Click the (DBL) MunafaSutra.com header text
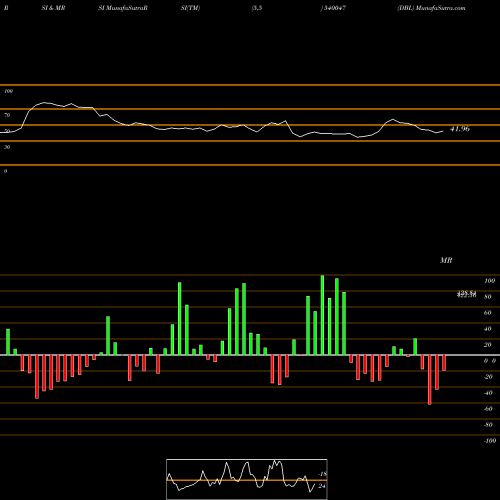500x500 pixels. coord(431,8)
